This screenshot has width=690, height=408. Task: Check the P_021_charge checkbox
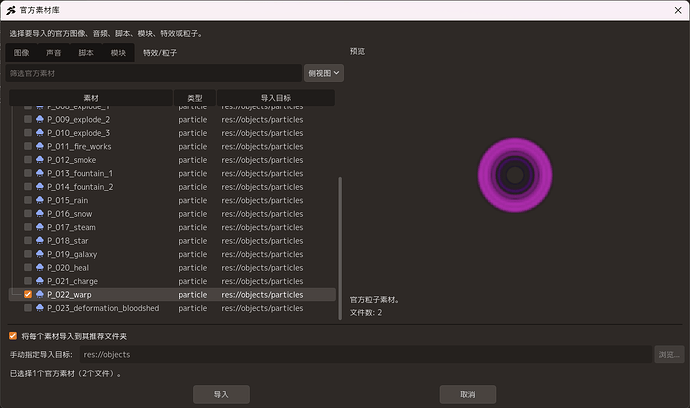[28, 281]
